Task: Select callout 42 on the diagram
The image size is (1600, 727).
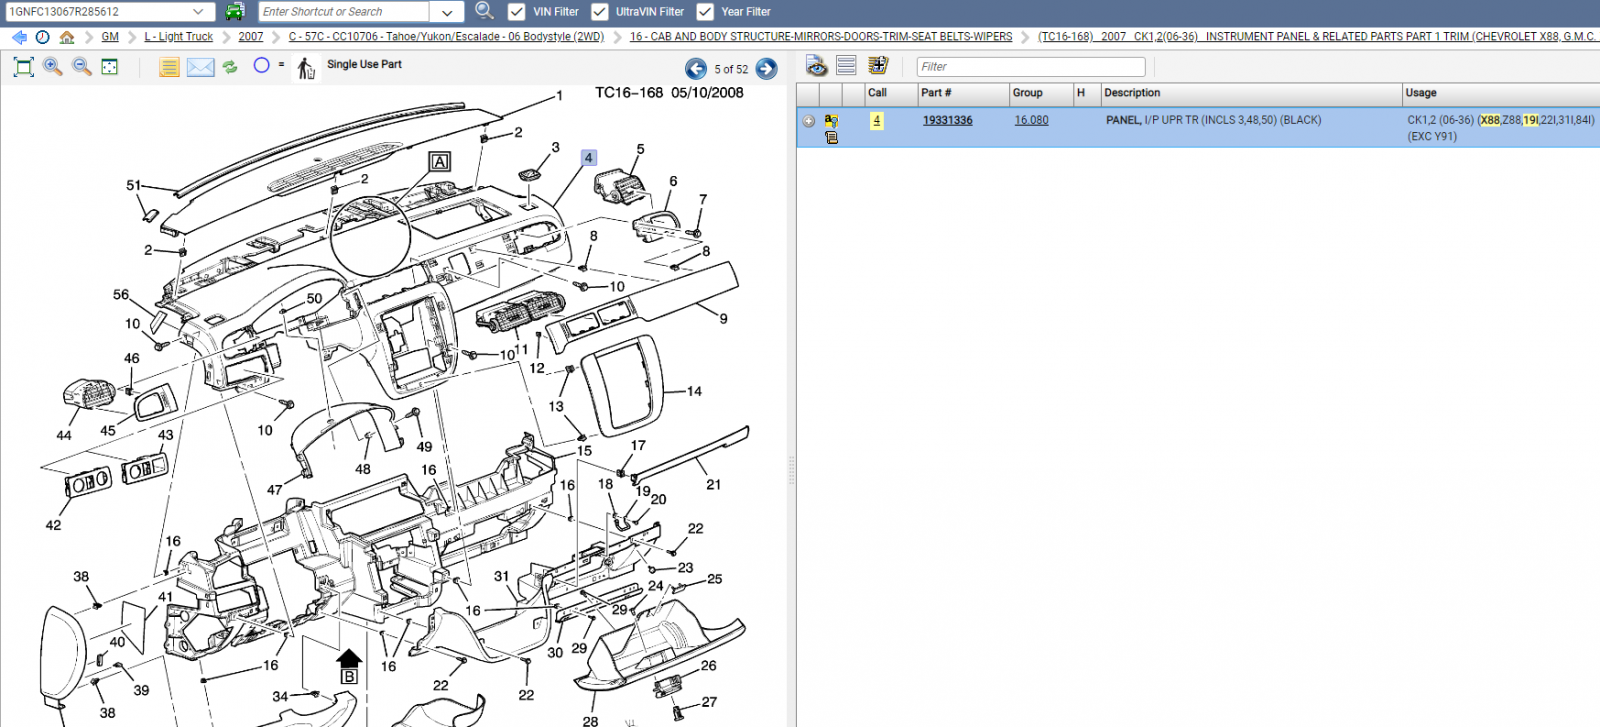Action: (53, 525)
